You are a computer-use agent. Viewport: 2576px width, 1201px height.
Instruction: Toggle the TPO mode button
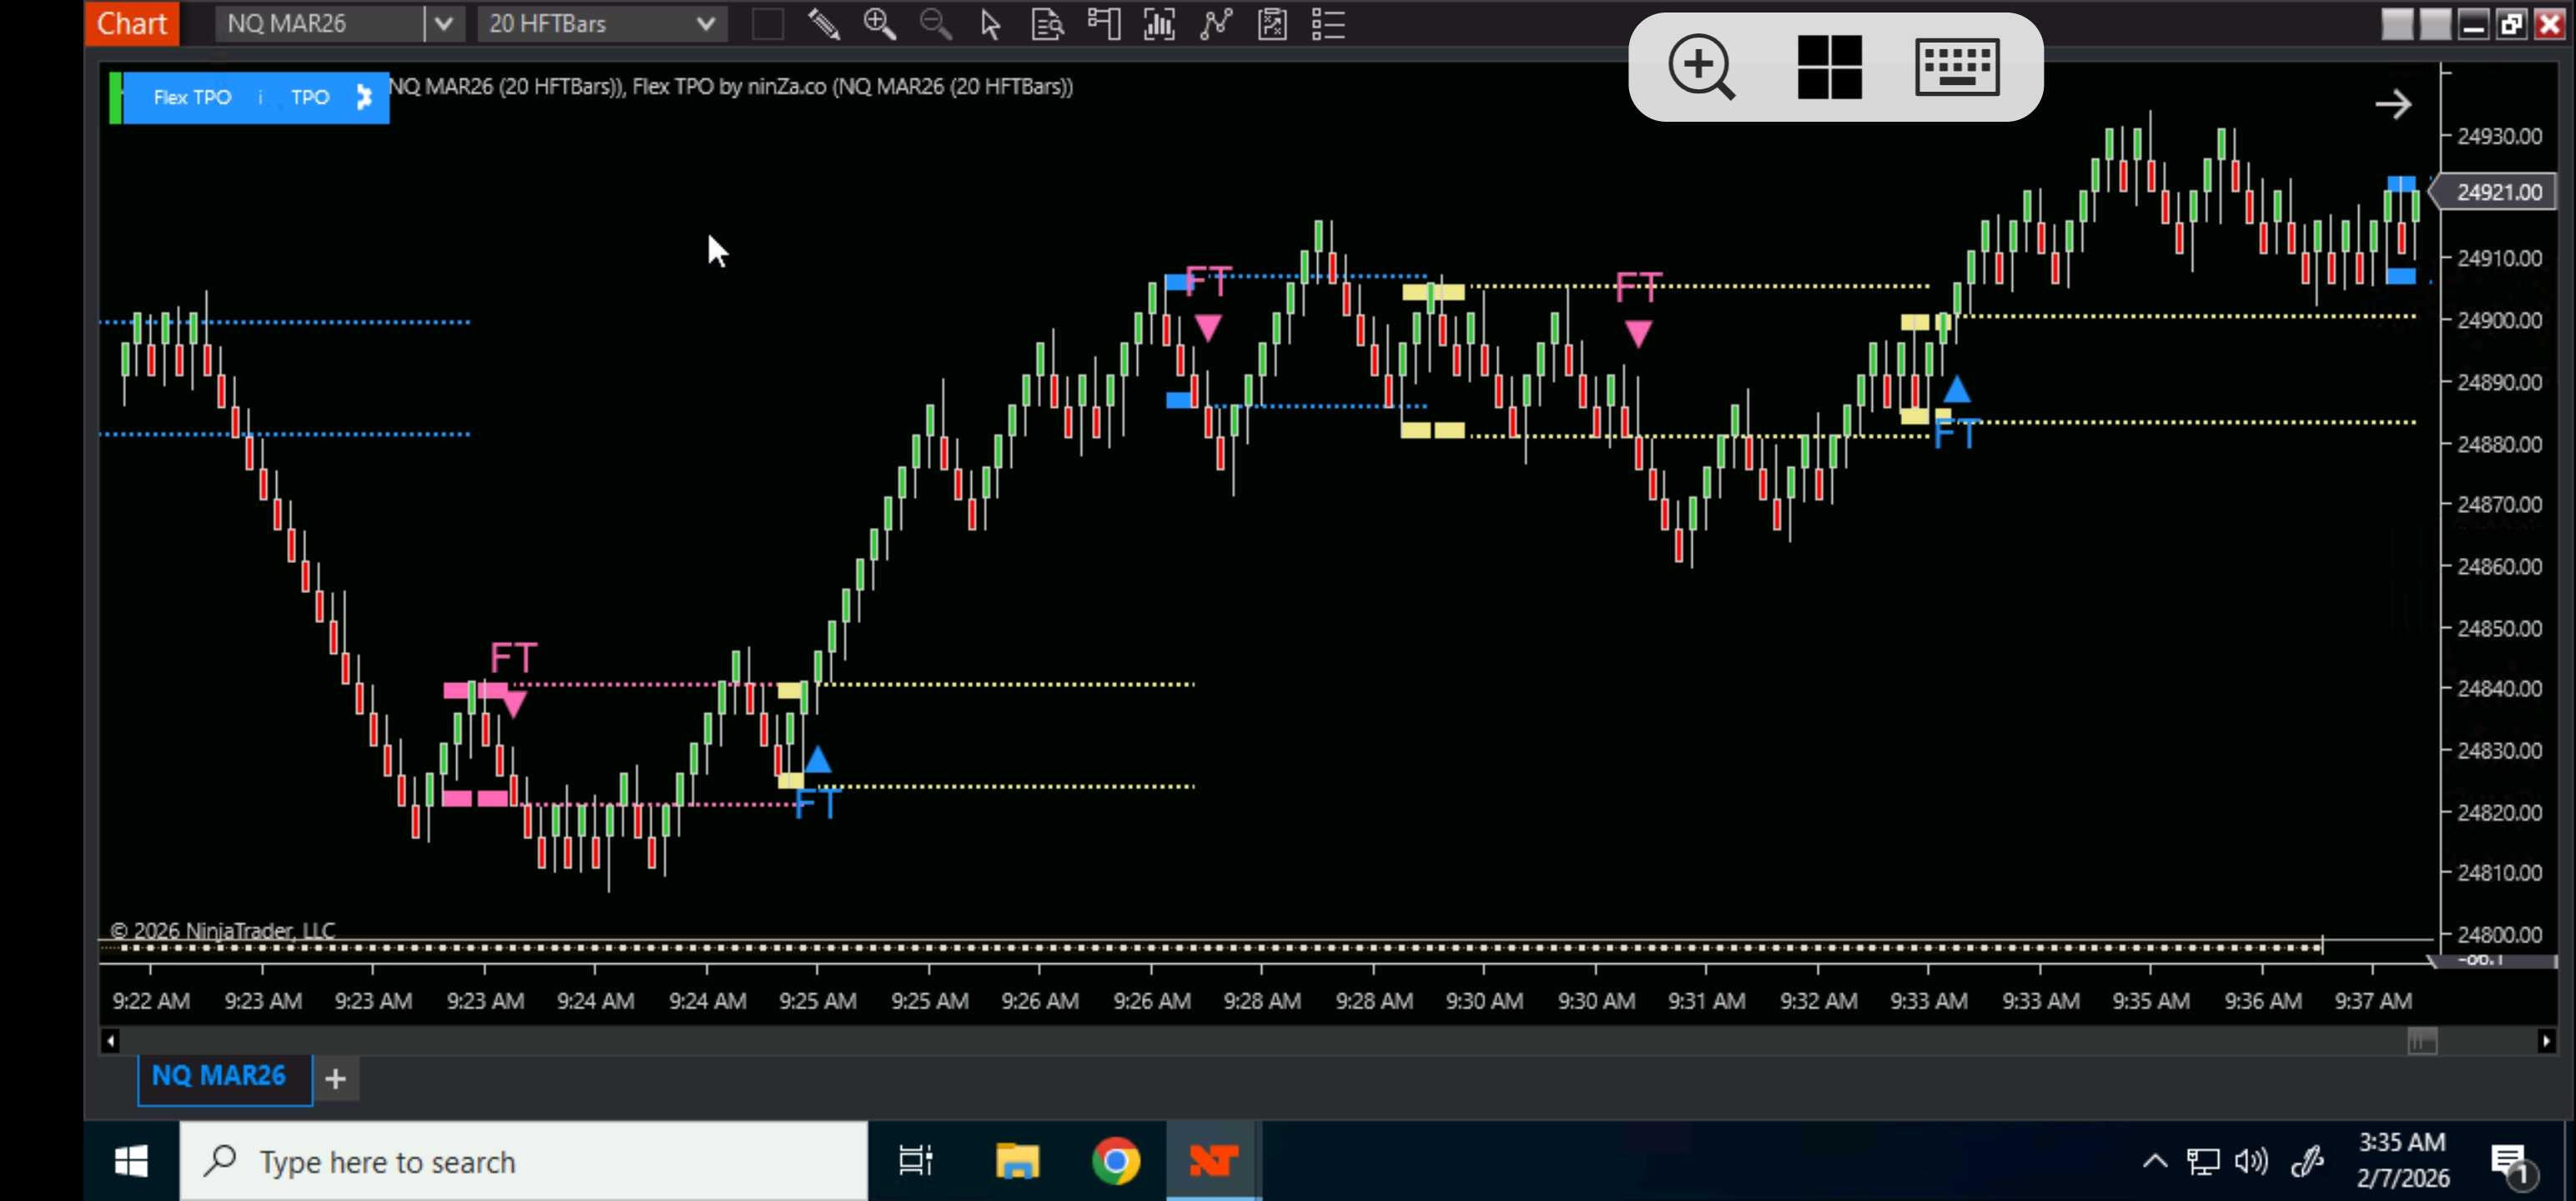tap(310, 98)
